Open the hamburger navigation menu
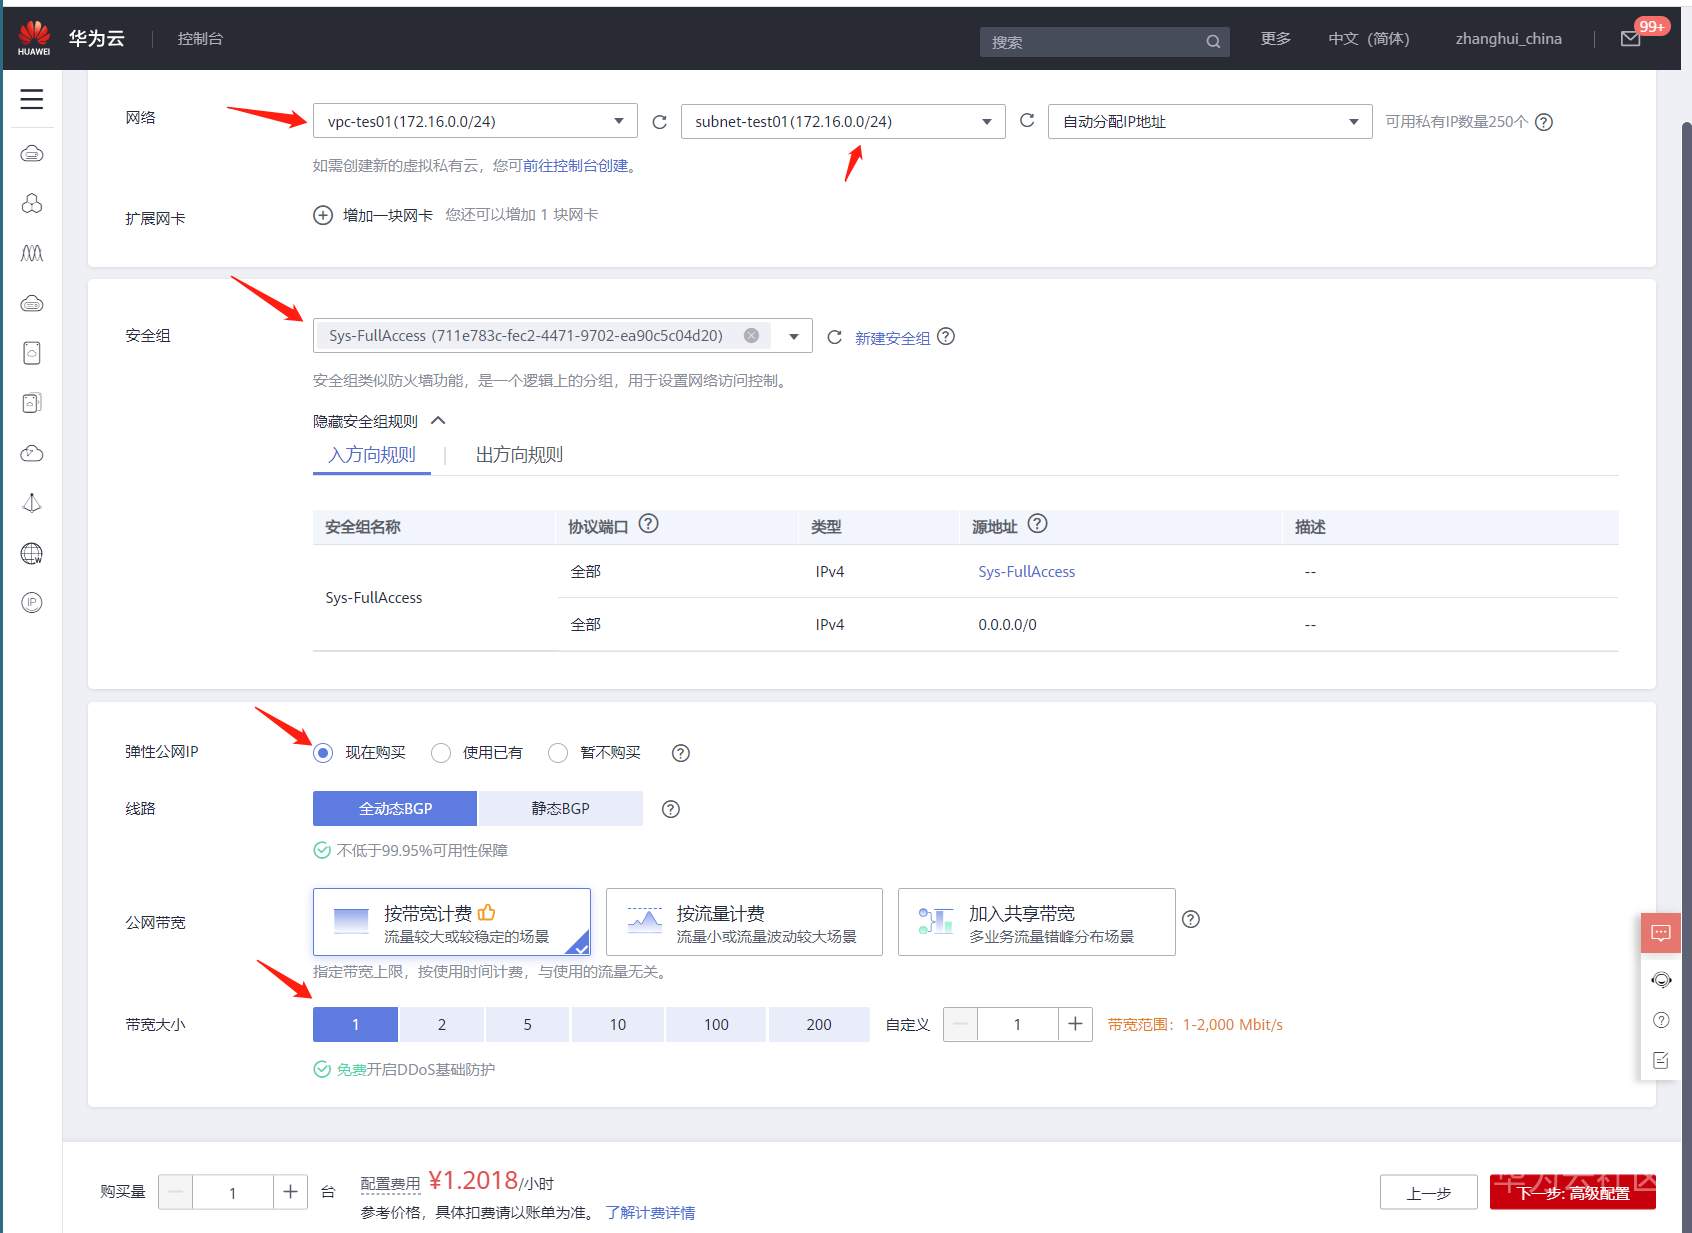Viewport: 1692px width, 1233px height. pyautogui.click(x=32, y=99)
